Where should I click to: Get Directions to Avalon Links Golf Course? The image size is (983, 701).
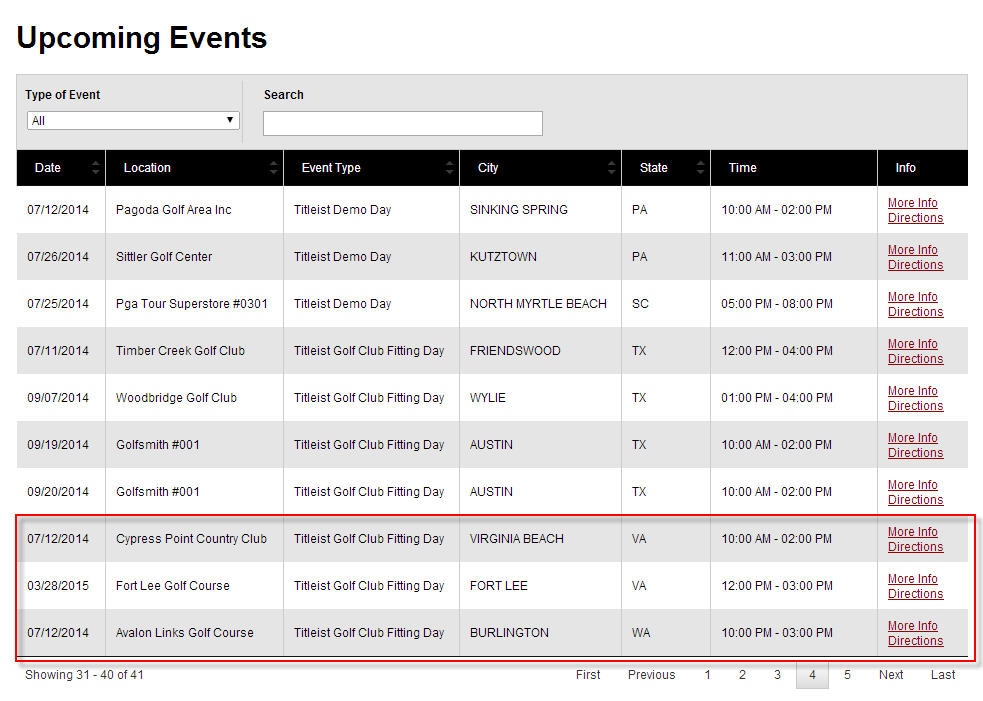click(x=915, y=641)
